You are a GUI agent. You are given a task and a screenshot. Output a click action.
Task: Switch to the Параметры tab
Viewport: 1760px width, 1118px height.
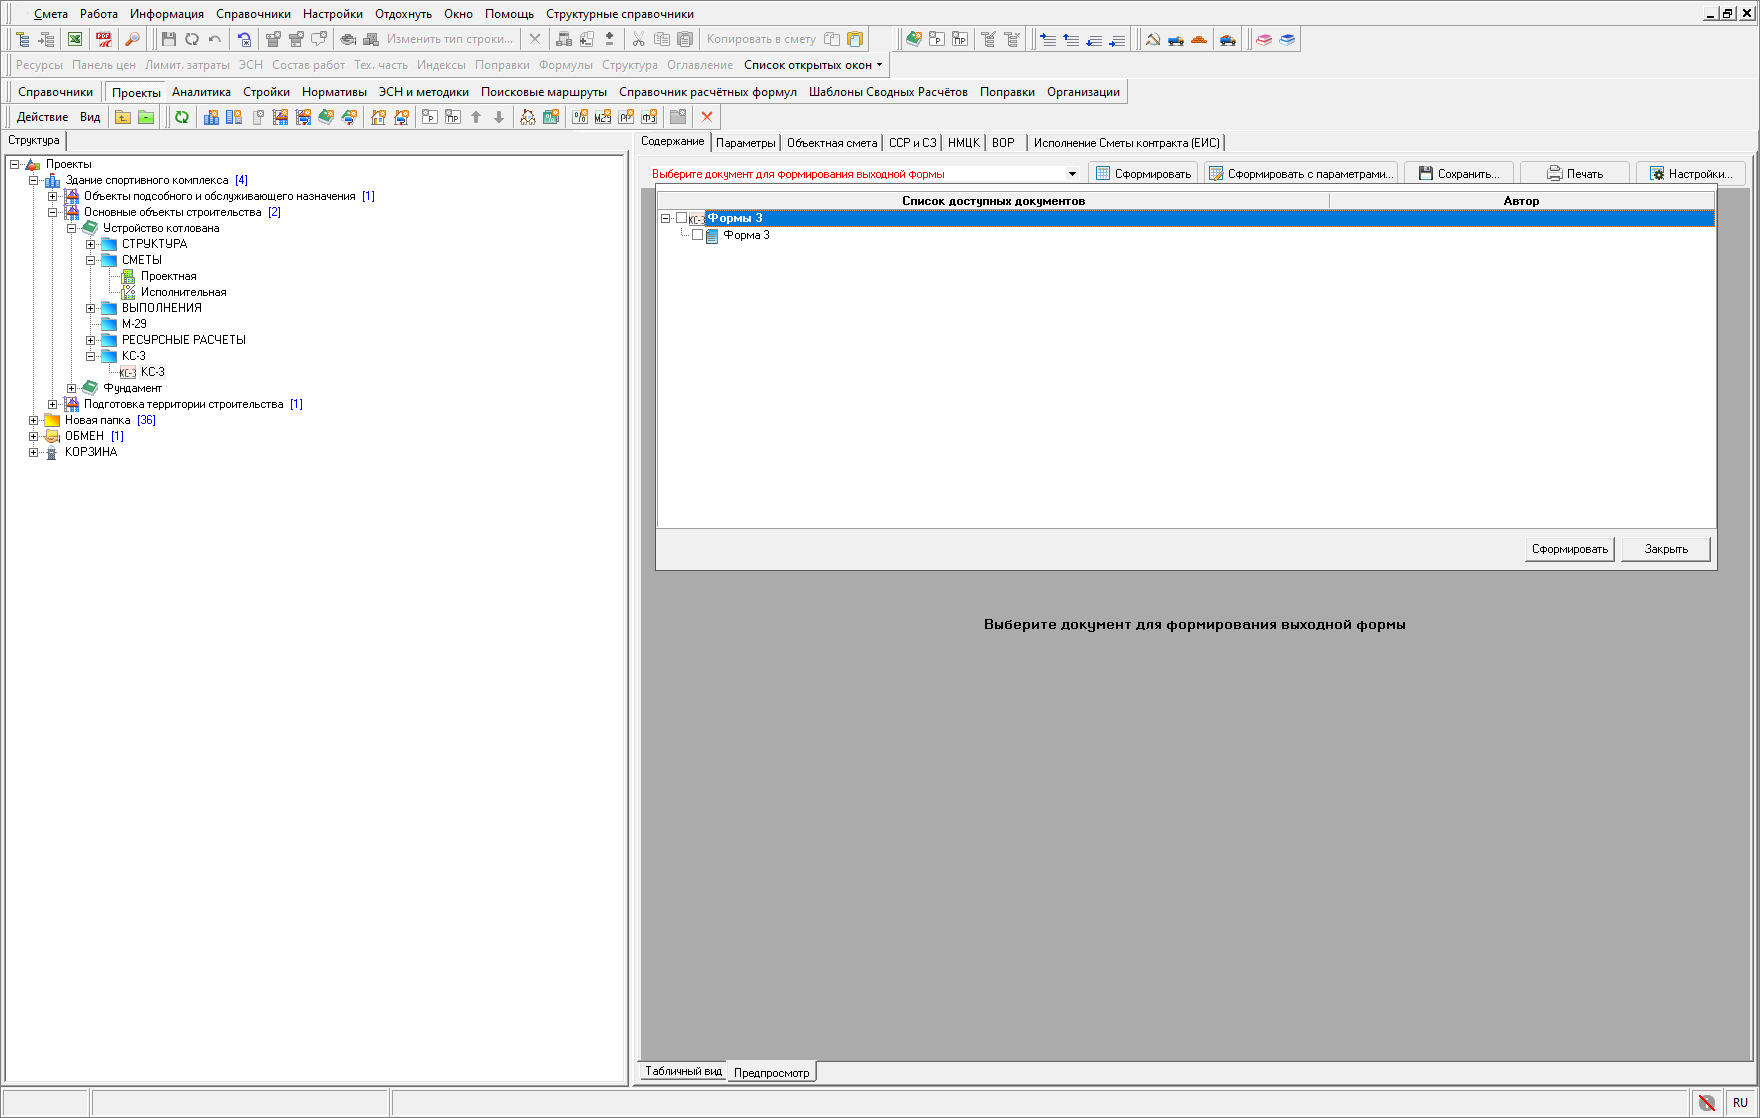coord(745,143)
